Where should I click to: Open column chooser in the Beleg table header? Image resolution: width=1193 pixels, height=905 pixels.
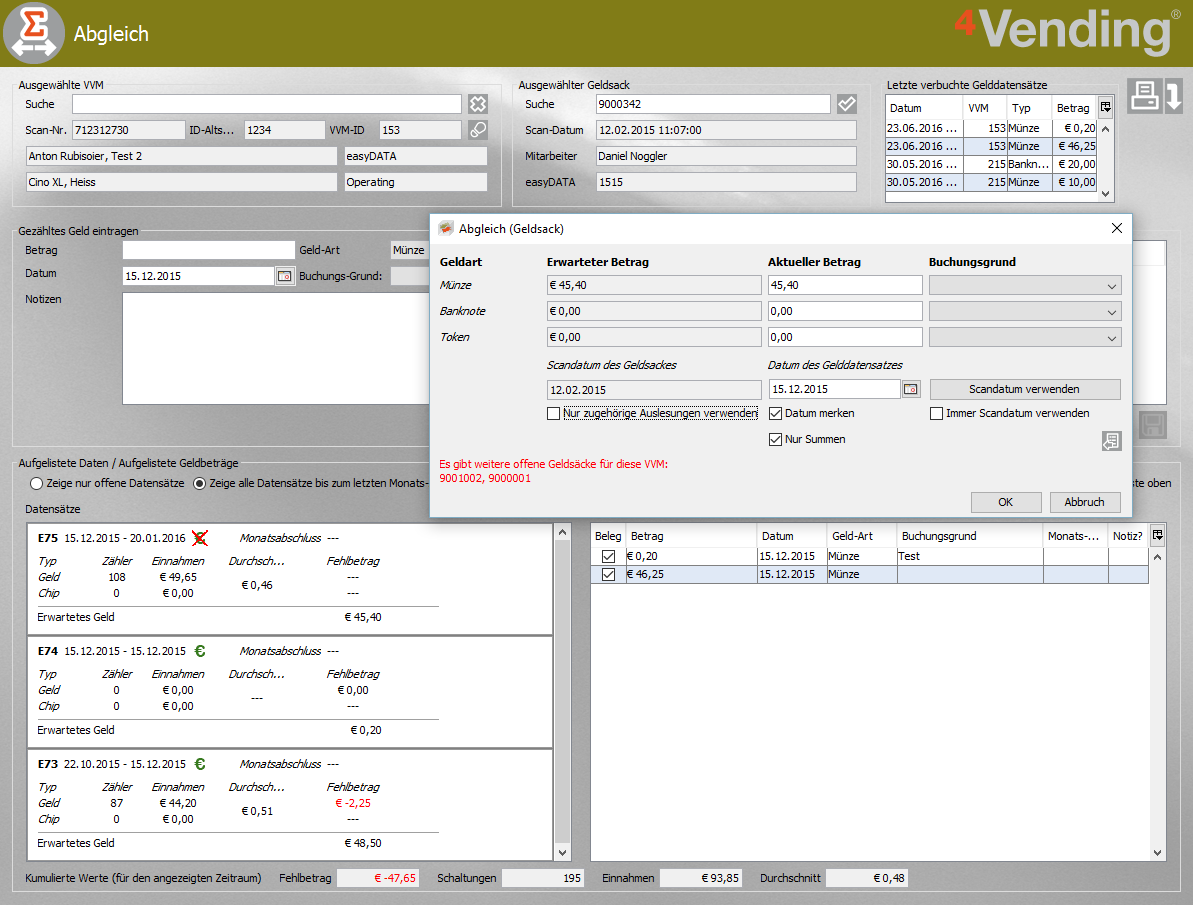1157,535
